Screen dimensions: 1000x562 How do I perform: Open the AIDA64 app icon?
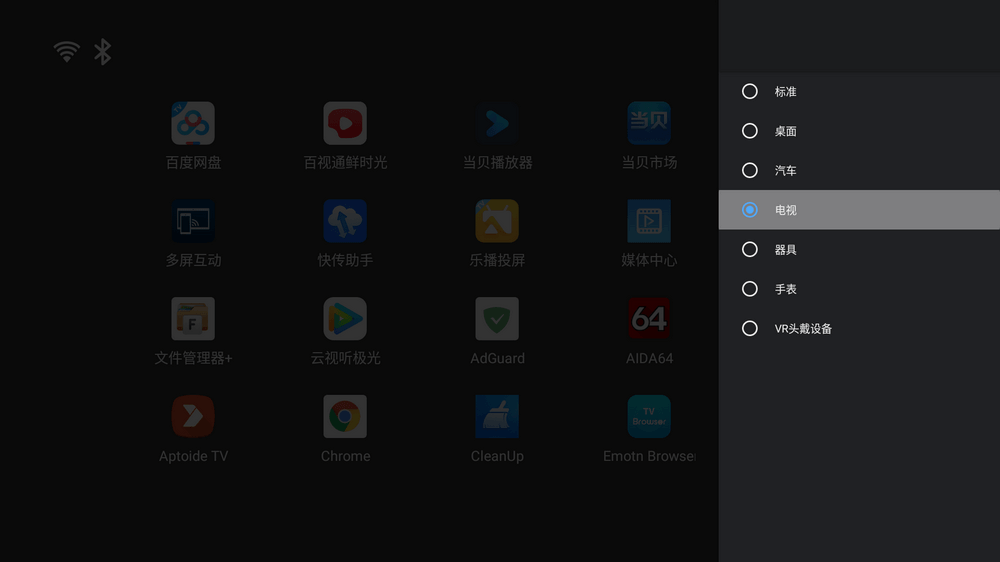pyautogui.click(x=649, y=320)
